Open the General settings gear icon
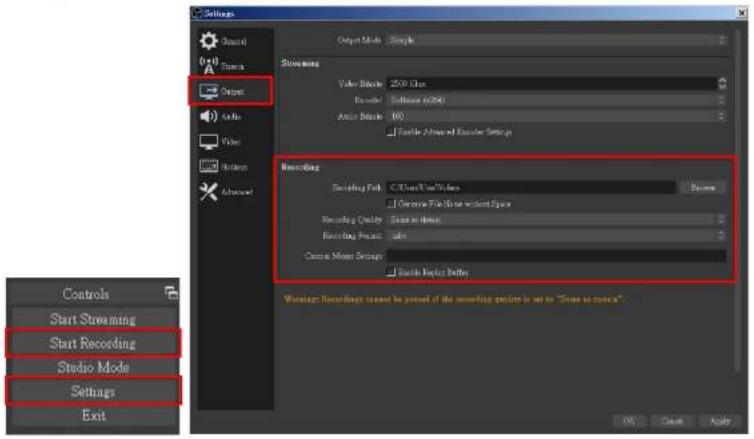Screen dimensions: 754x439 click(208, 41)
